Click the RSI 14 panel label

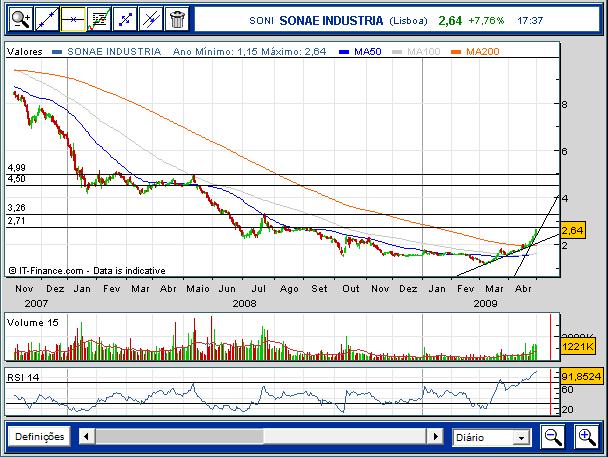(x=23, y=378)
